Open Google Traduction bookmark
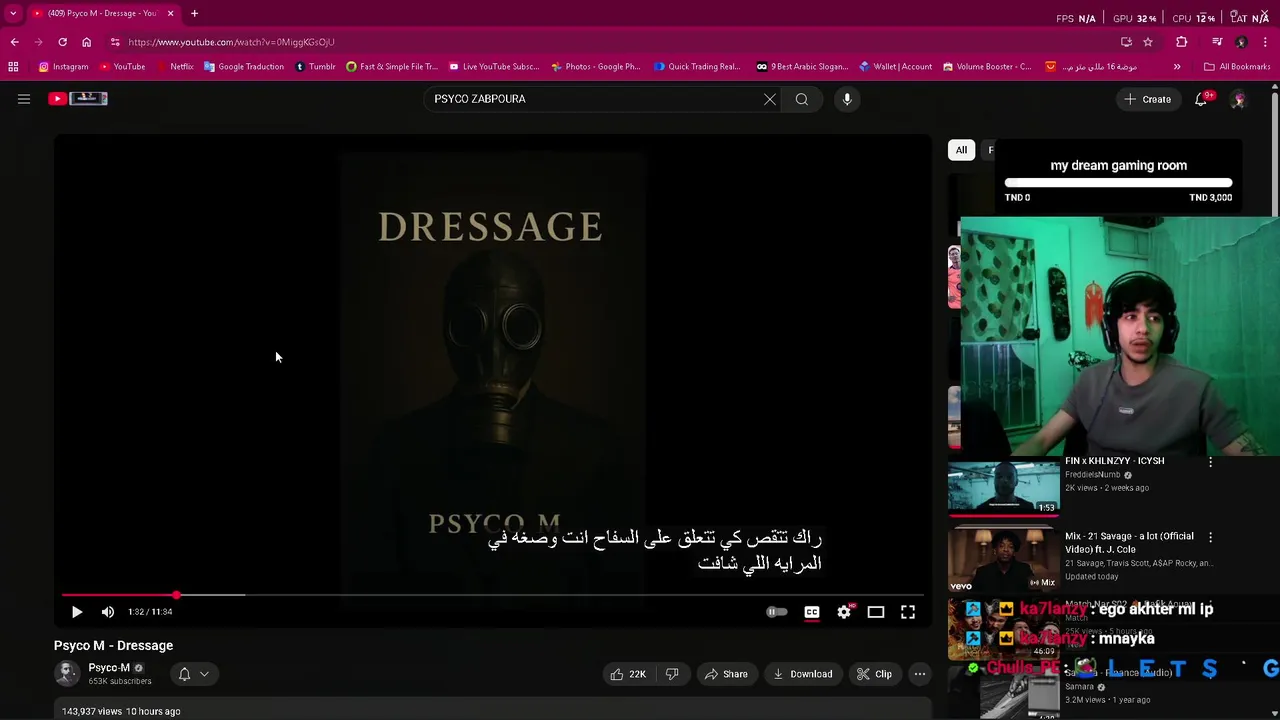 tap(244, 67)
